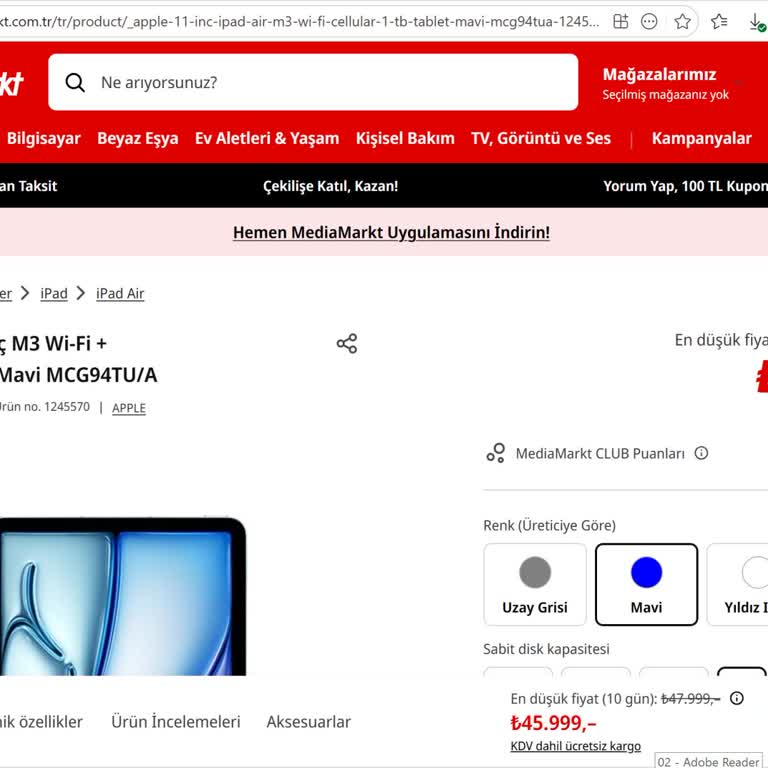Click MediaMarkt CLUB Puanları info icon
This screenshot has height=768, width=768.
point(701,453)
